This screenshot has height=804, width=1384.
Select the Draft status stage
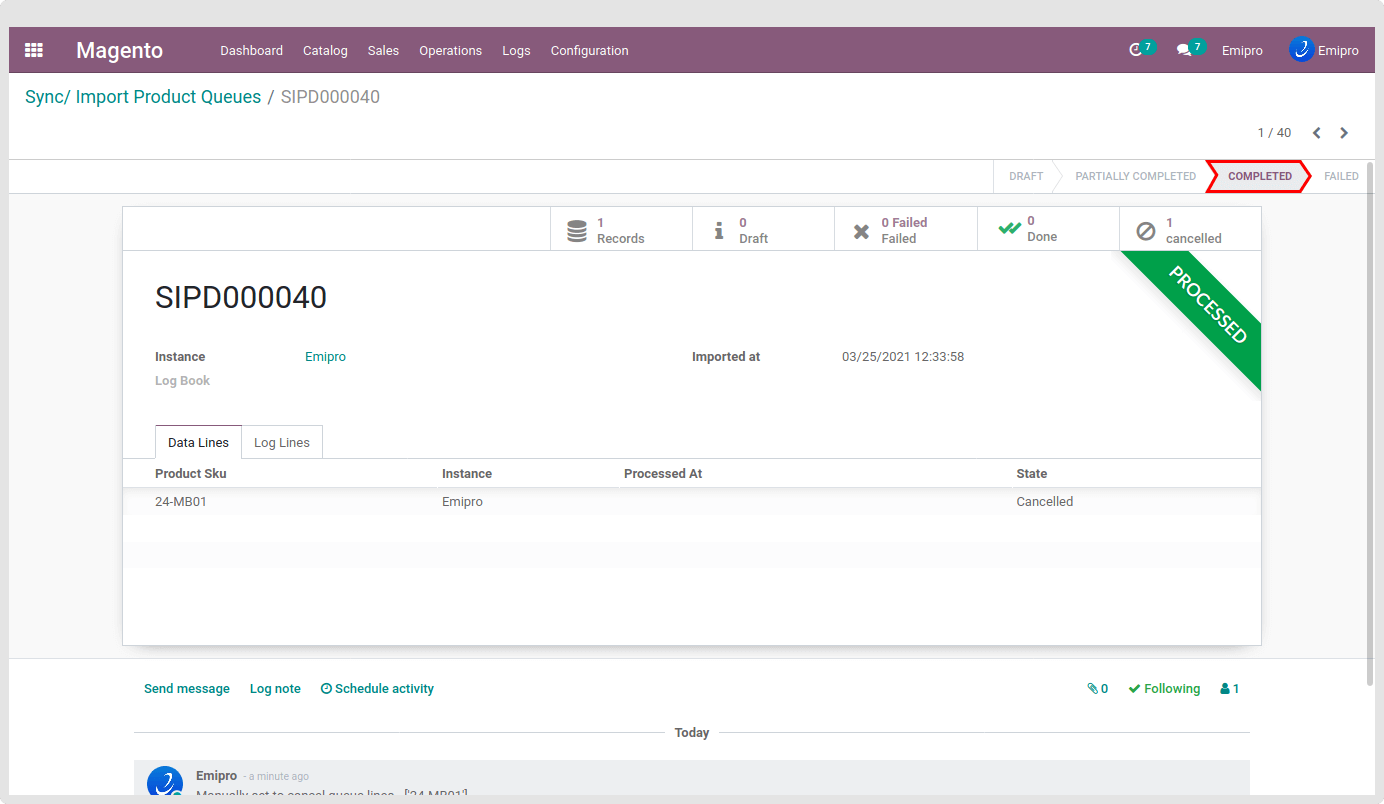(x=1026, y=176)
